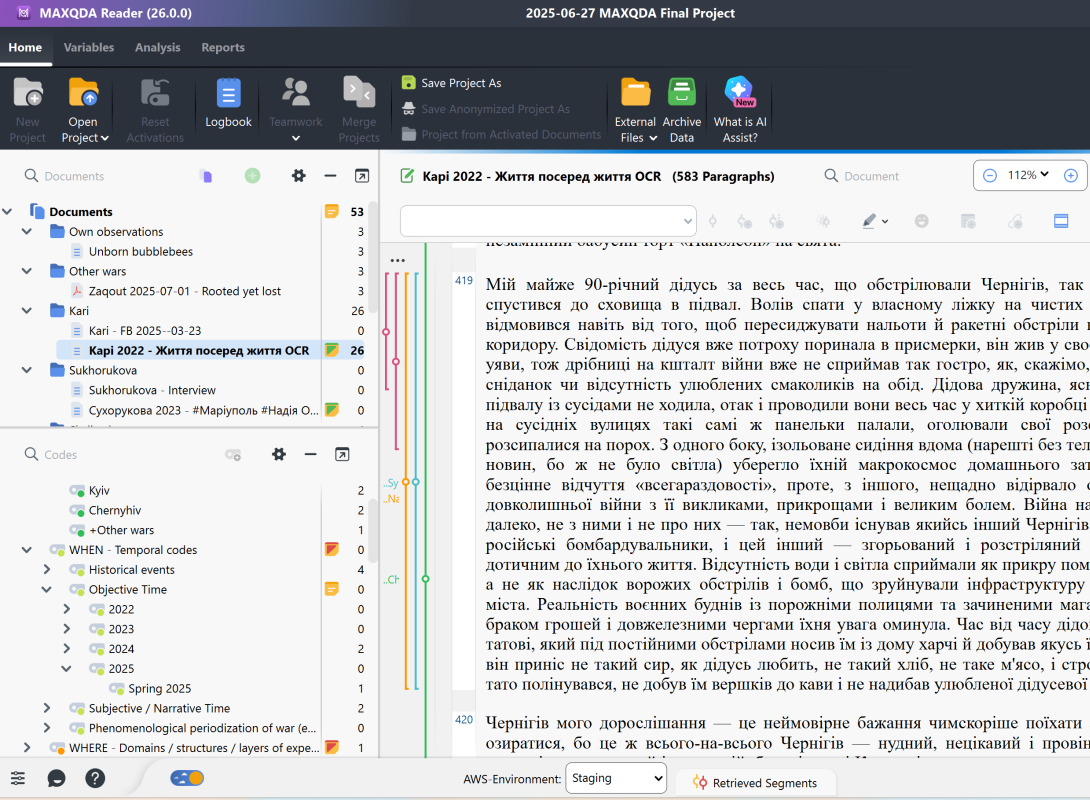Expand the 2022 code
Screen dimensions: 1090x800
pyautogui.click(x=67, y=609)
